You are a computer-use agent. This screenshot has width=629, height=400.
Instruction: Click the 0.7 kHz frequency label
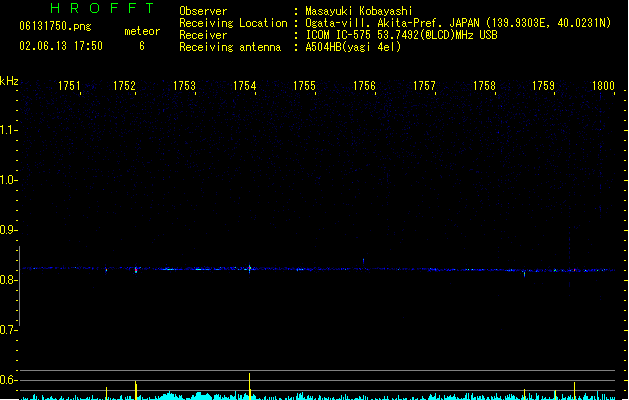click(9, 330)
